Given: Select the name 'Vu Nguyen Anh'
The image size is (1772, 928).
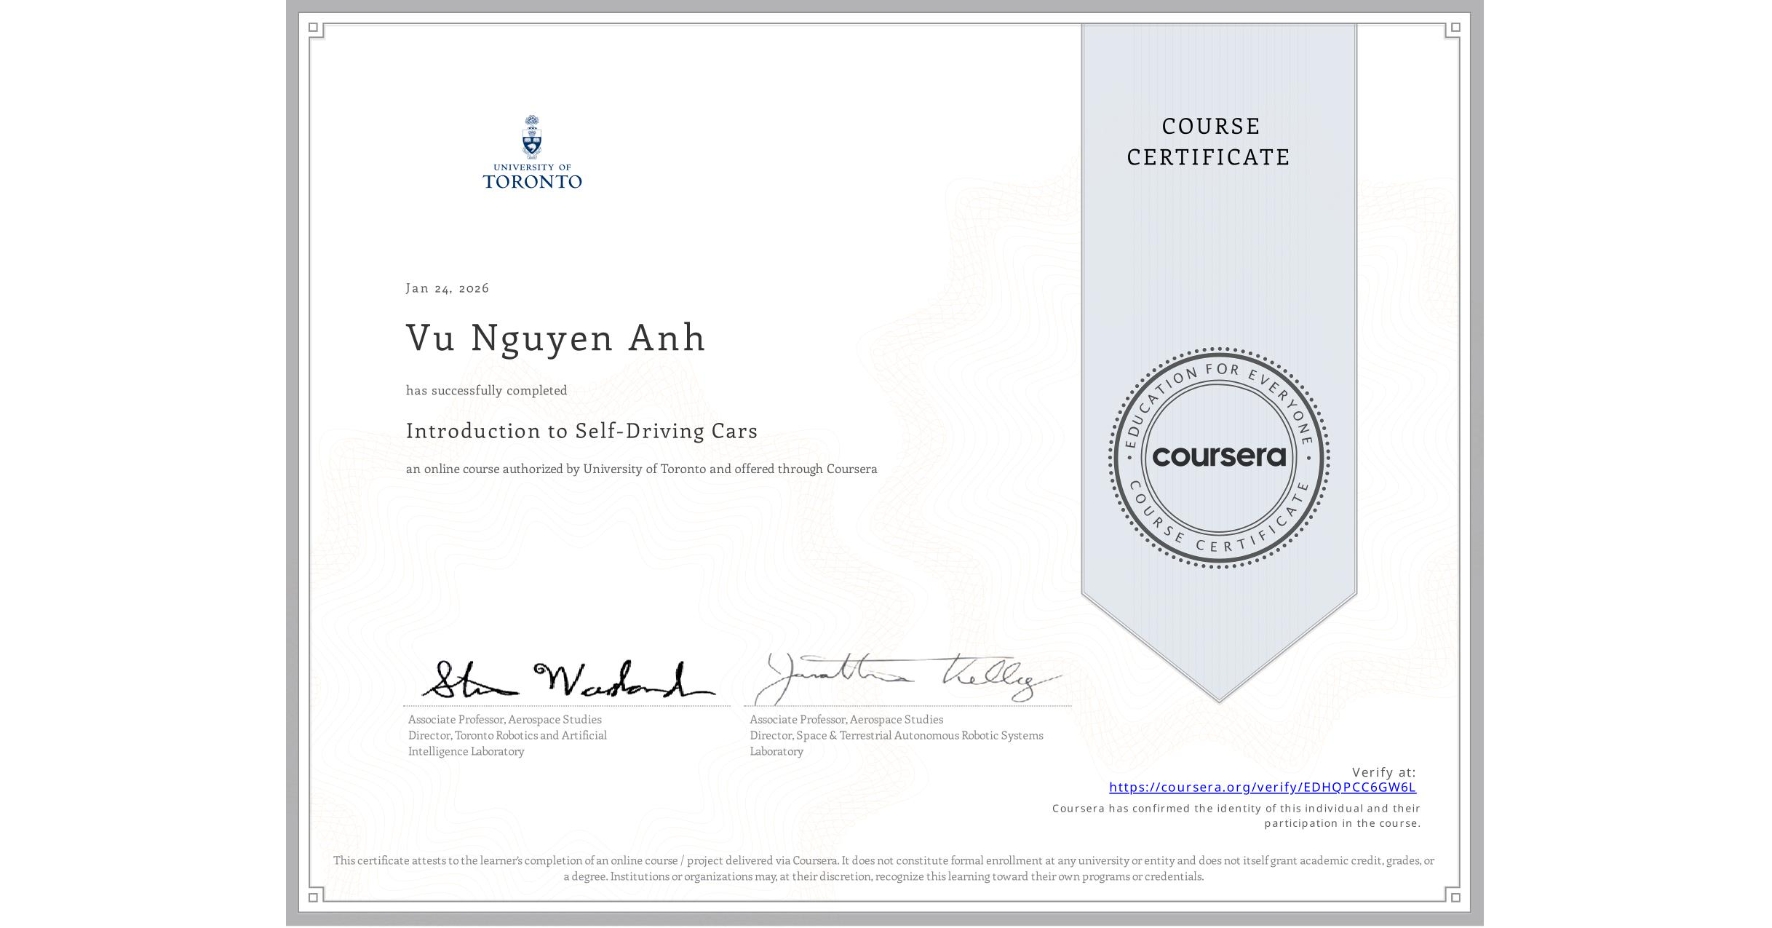Looking at the screenshot, I should pos(556,338).
